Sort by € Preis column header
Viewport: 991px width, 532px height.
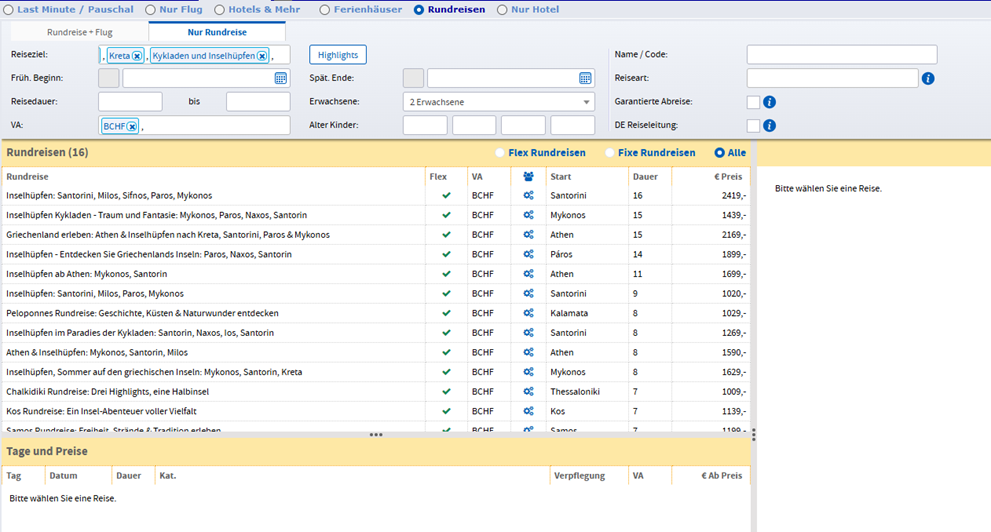coord(728,177)
